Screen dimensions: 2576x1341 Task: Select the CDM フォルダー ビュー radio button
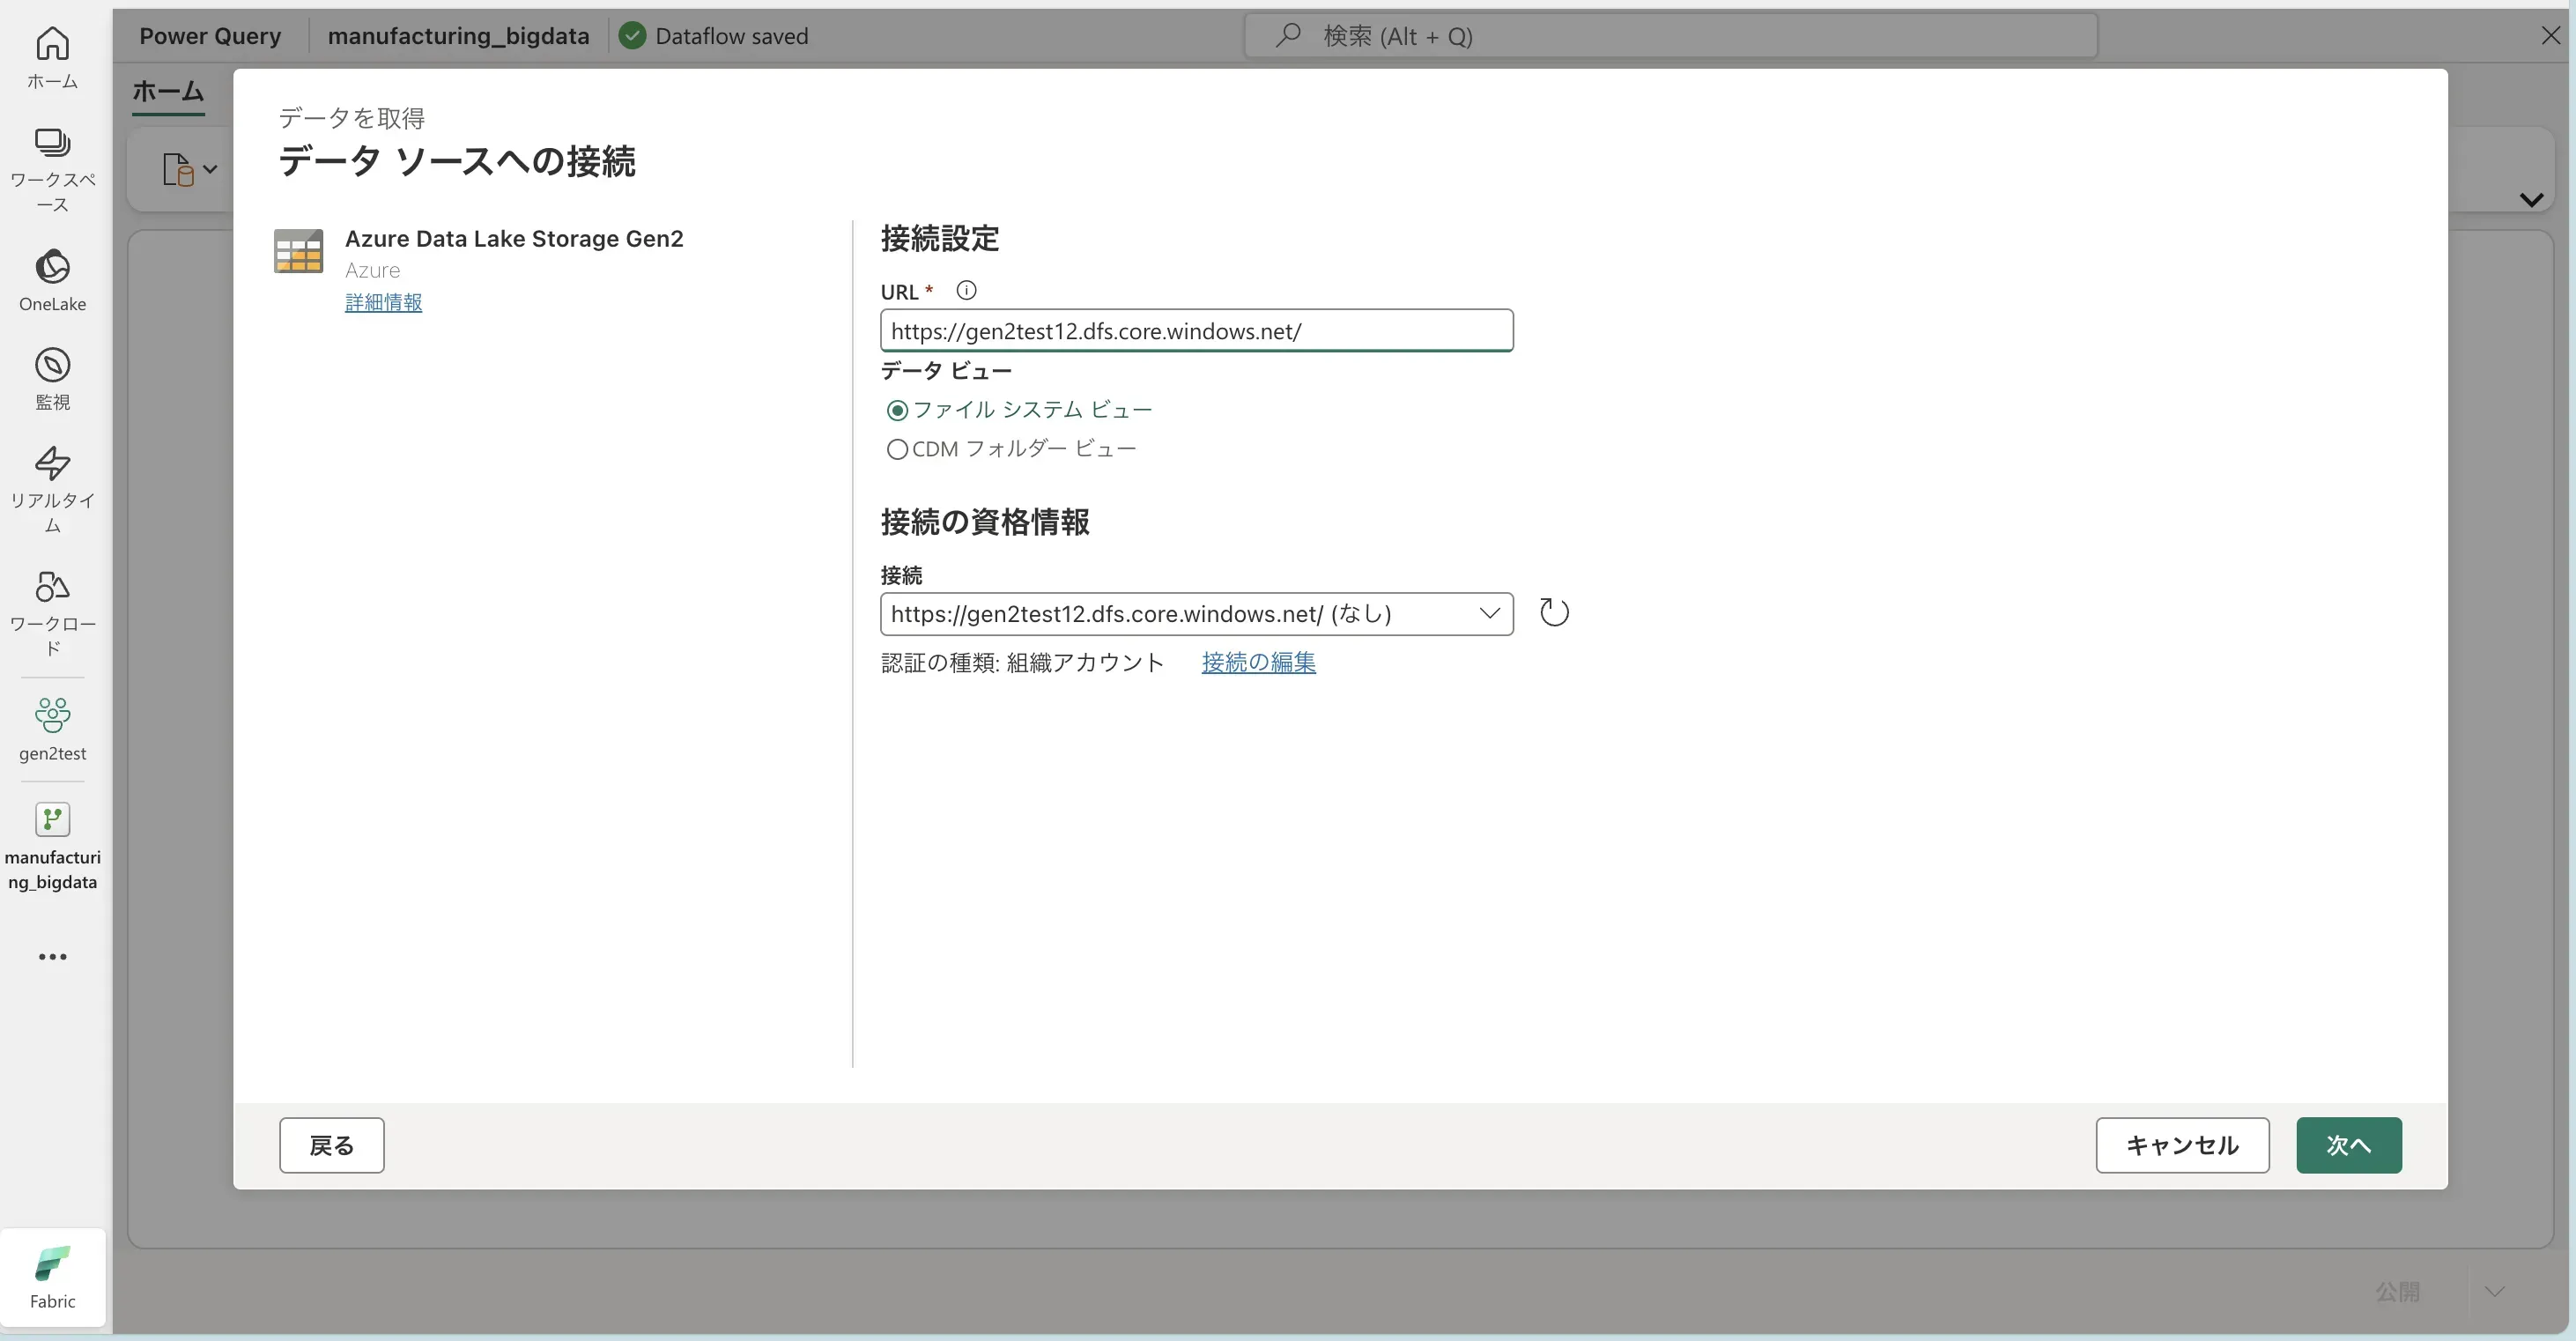pos(897,450)
